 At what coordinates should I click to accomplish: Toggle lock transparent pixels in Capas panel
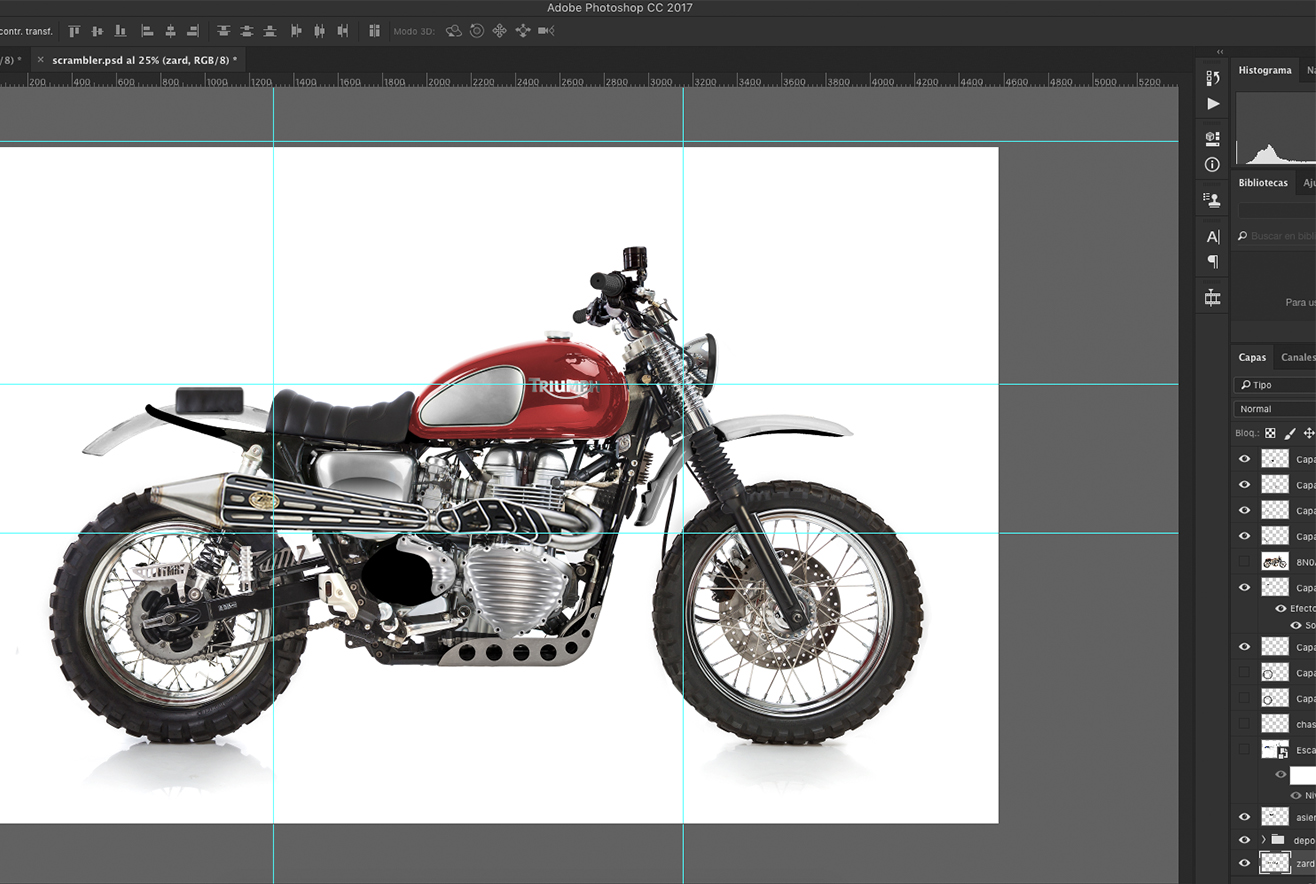1270,434
